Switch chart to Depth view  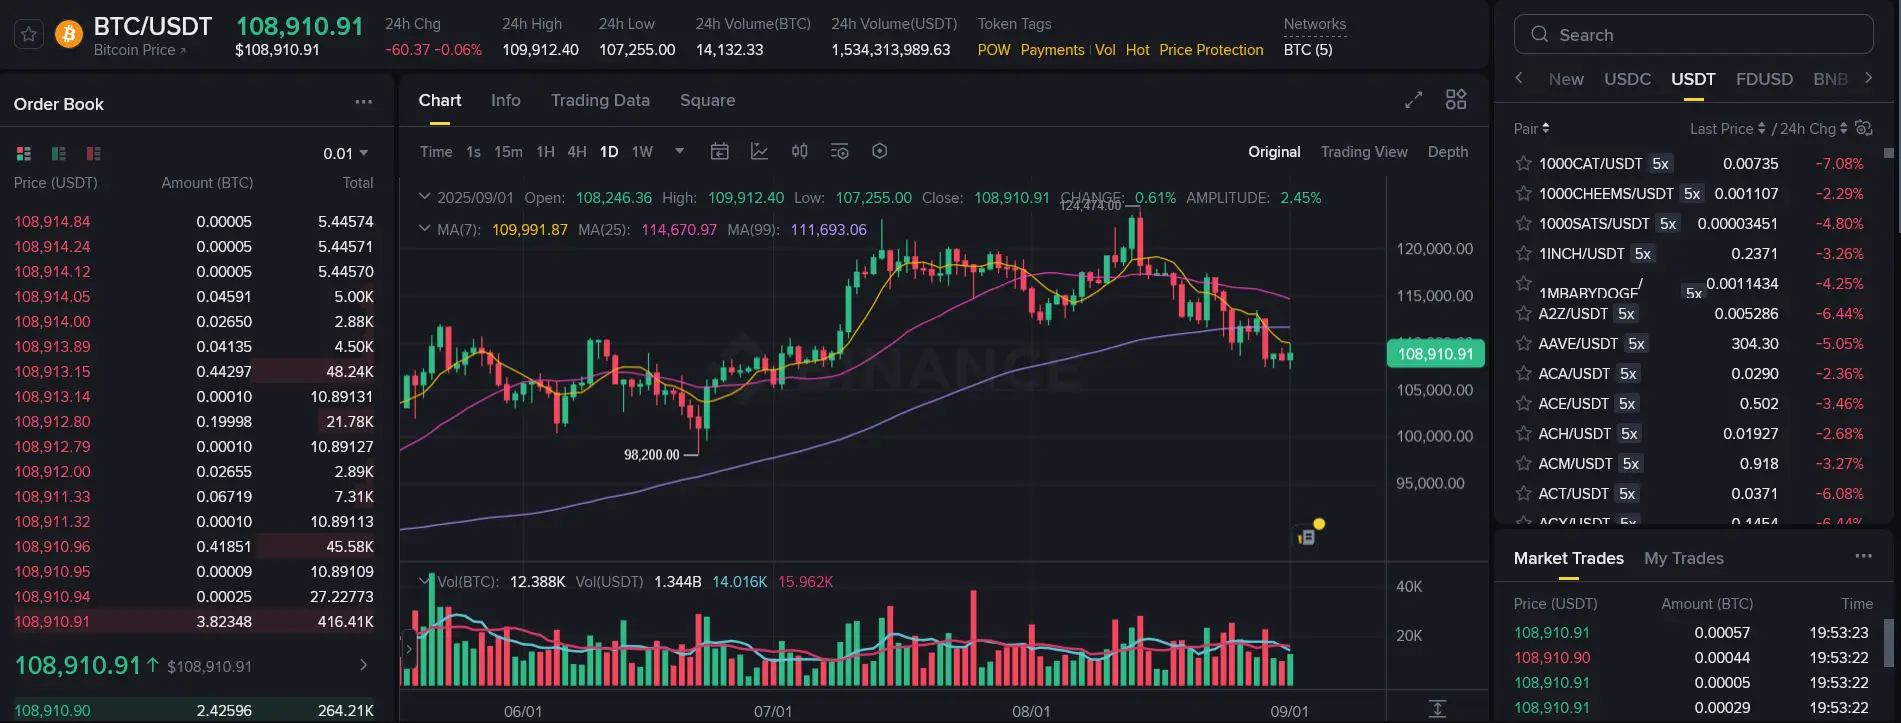pos(1448,152)
